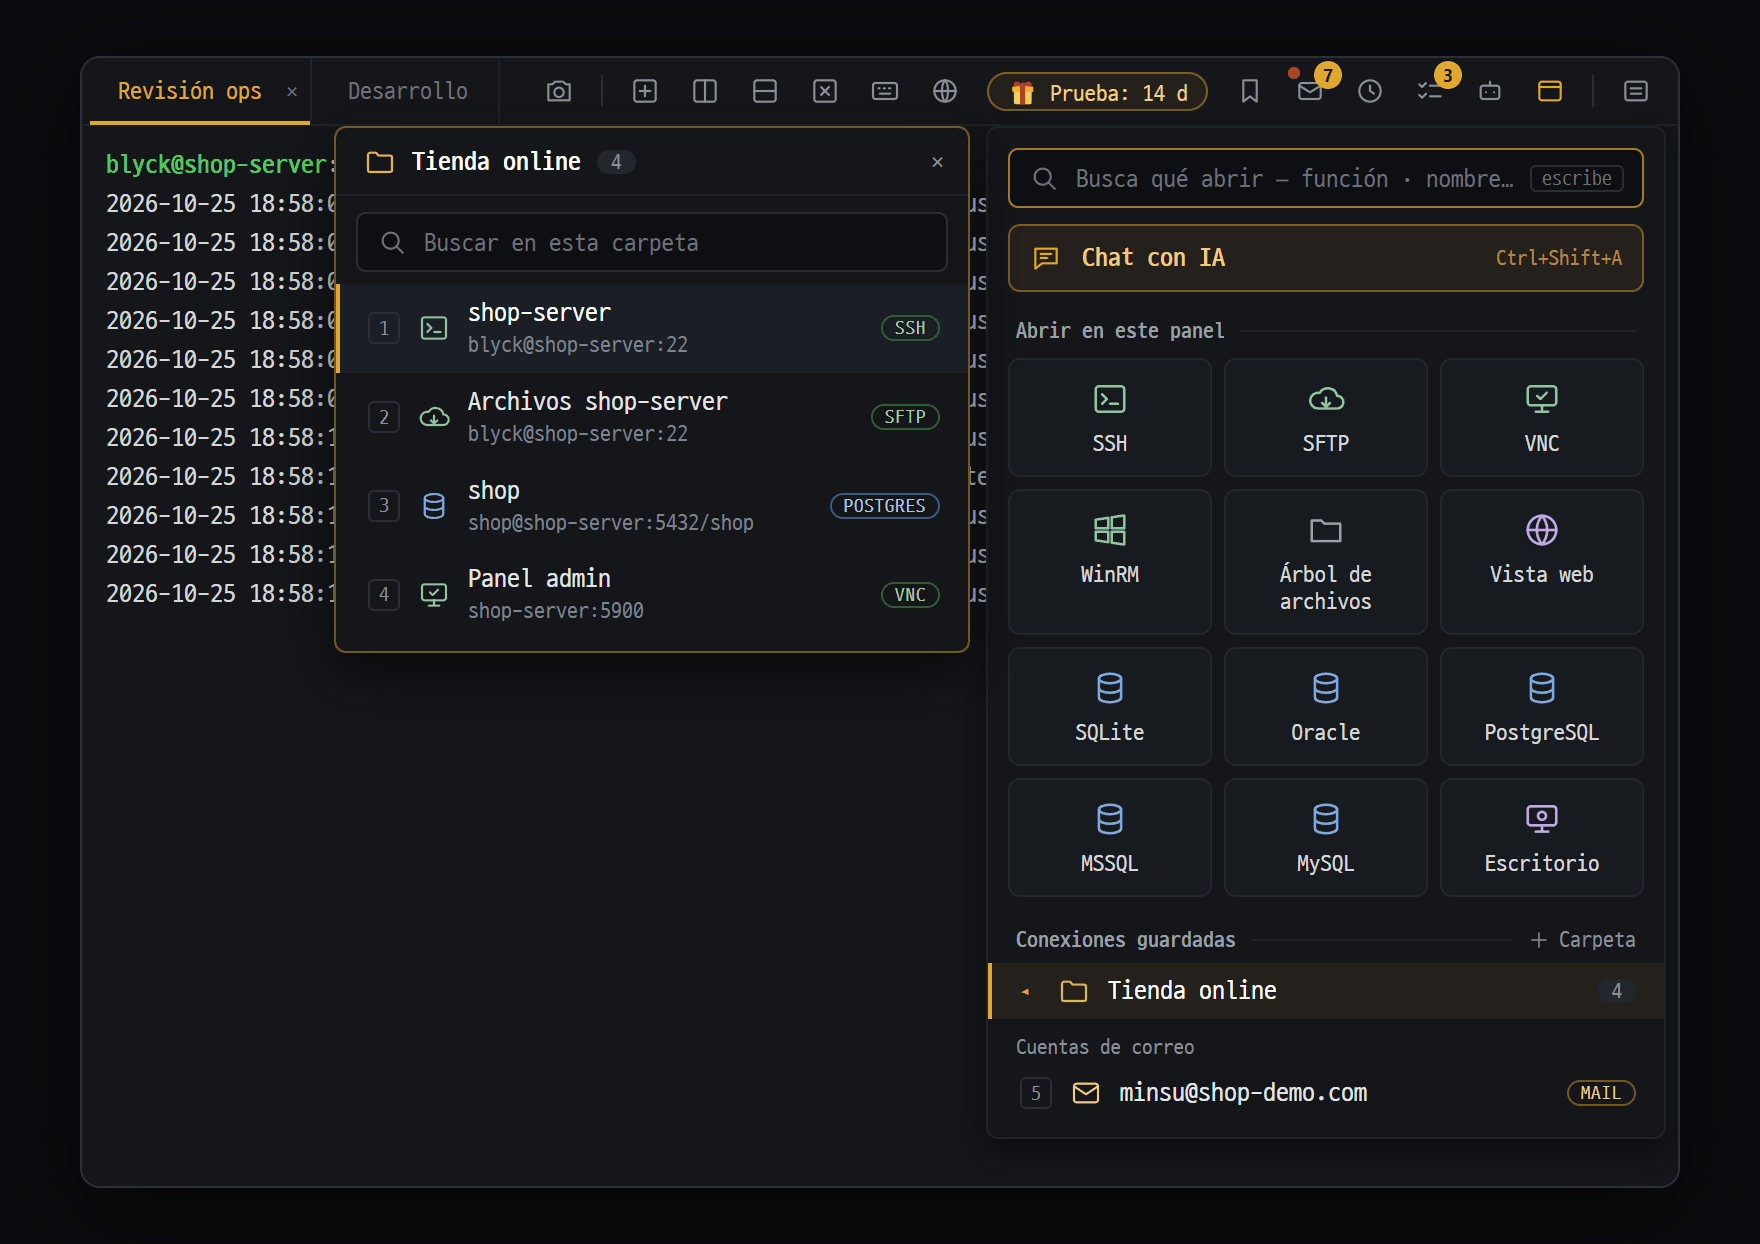The width and height of the screenshot is (1760, 1244).
Task: Open the PostgreSQL tile
Action: [x=1542, y=707]
